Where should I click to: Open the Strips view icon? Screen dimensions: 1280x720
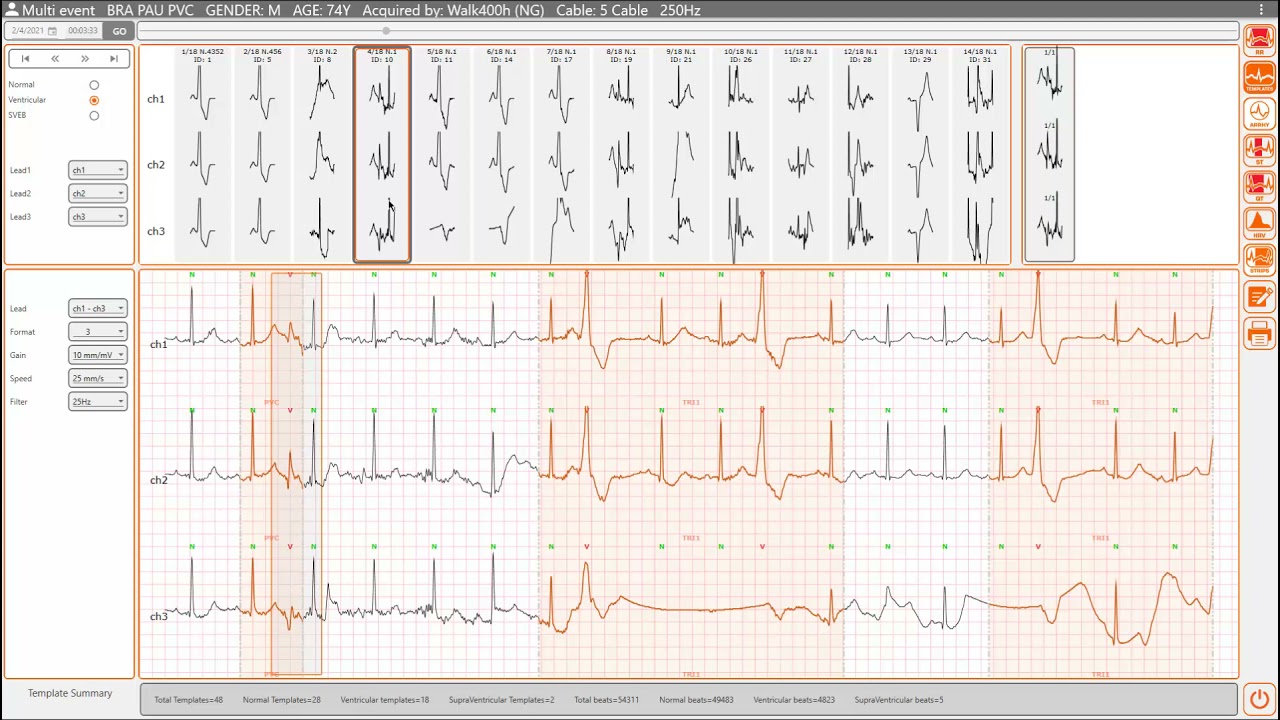pos(1259,260)
